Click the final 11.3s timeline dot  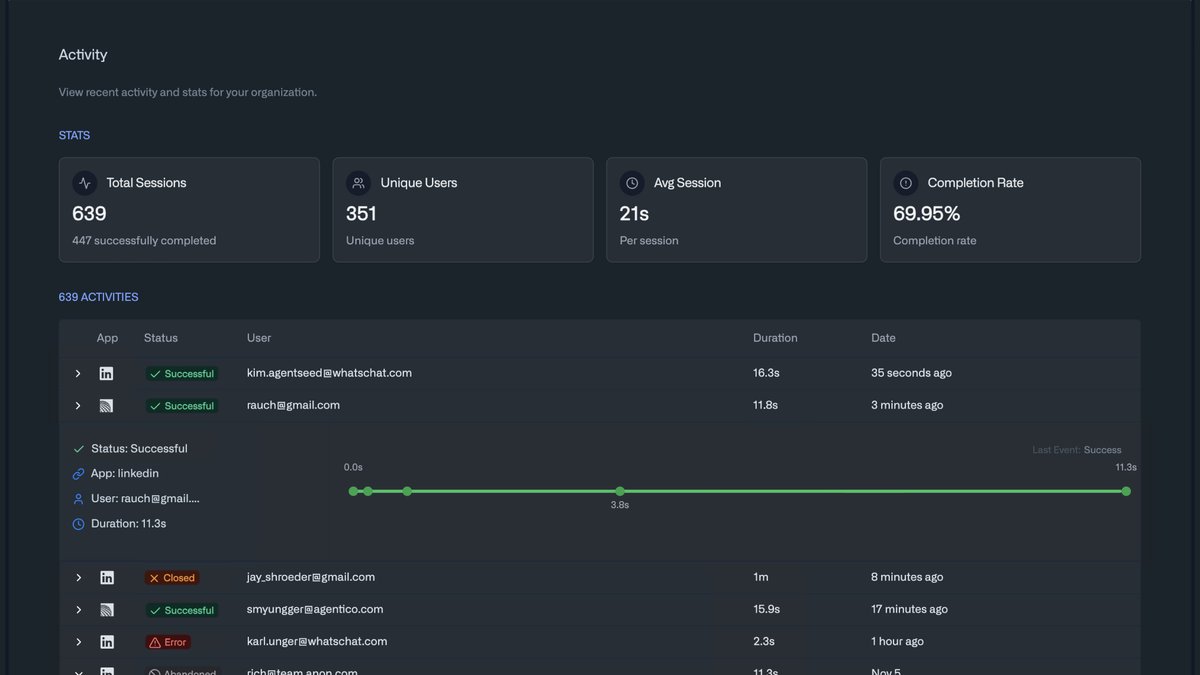1126,491
